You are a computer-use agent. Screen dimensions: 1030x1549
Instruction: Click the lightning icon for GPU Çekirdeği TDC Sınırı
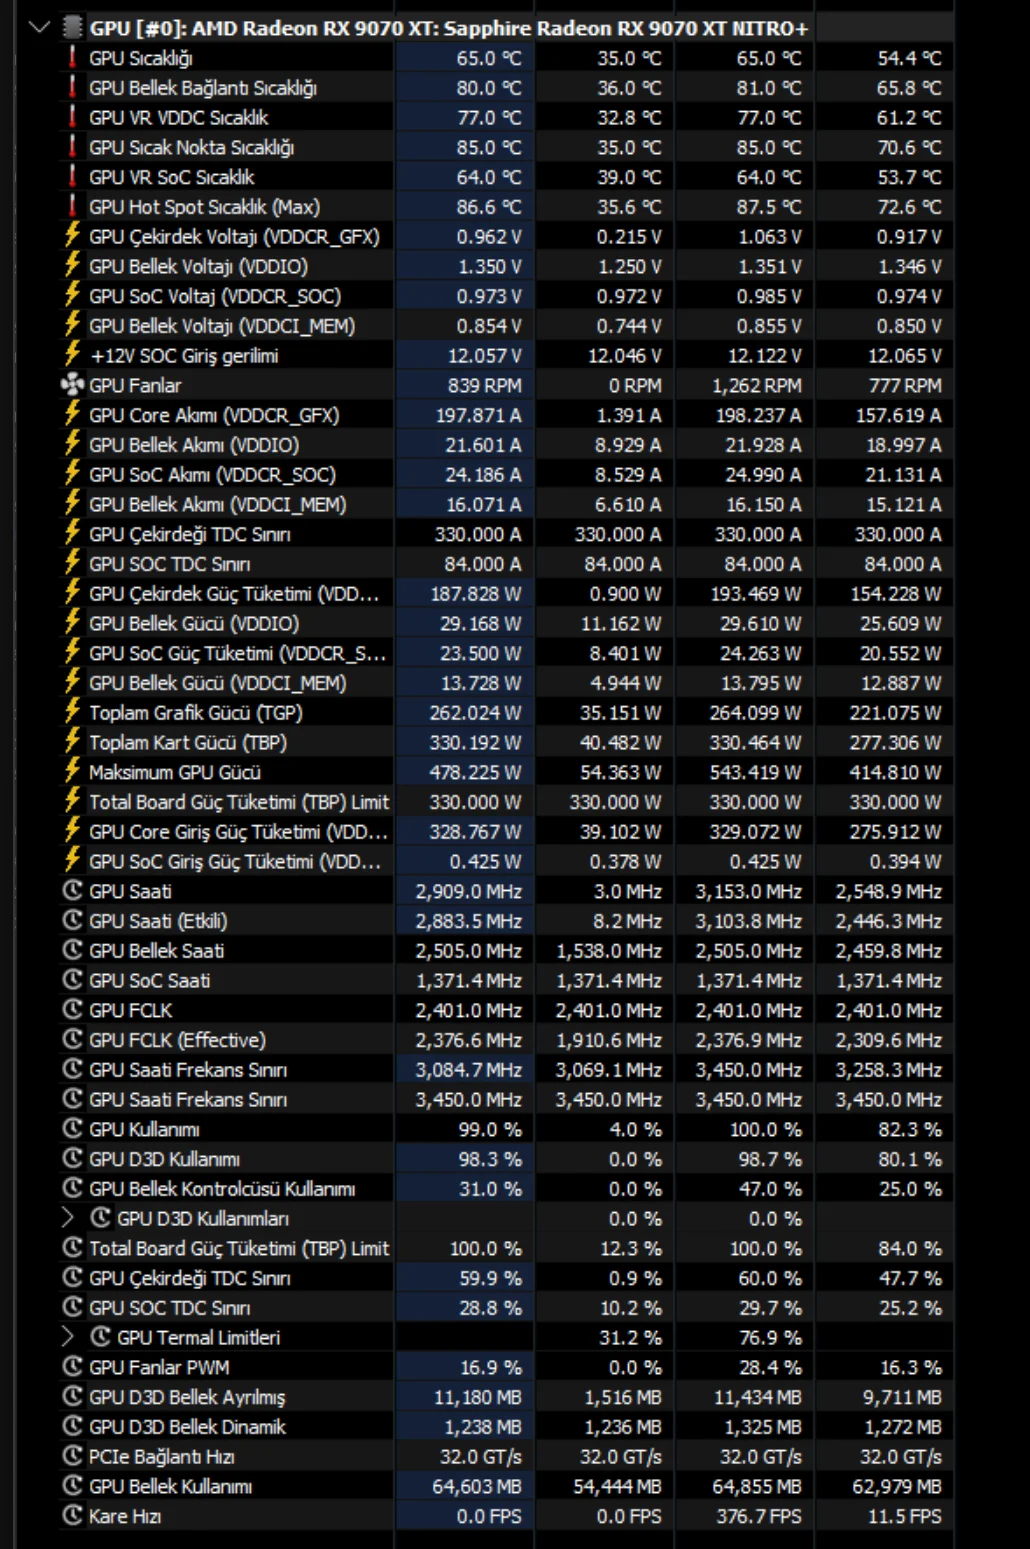click(72, 534)
